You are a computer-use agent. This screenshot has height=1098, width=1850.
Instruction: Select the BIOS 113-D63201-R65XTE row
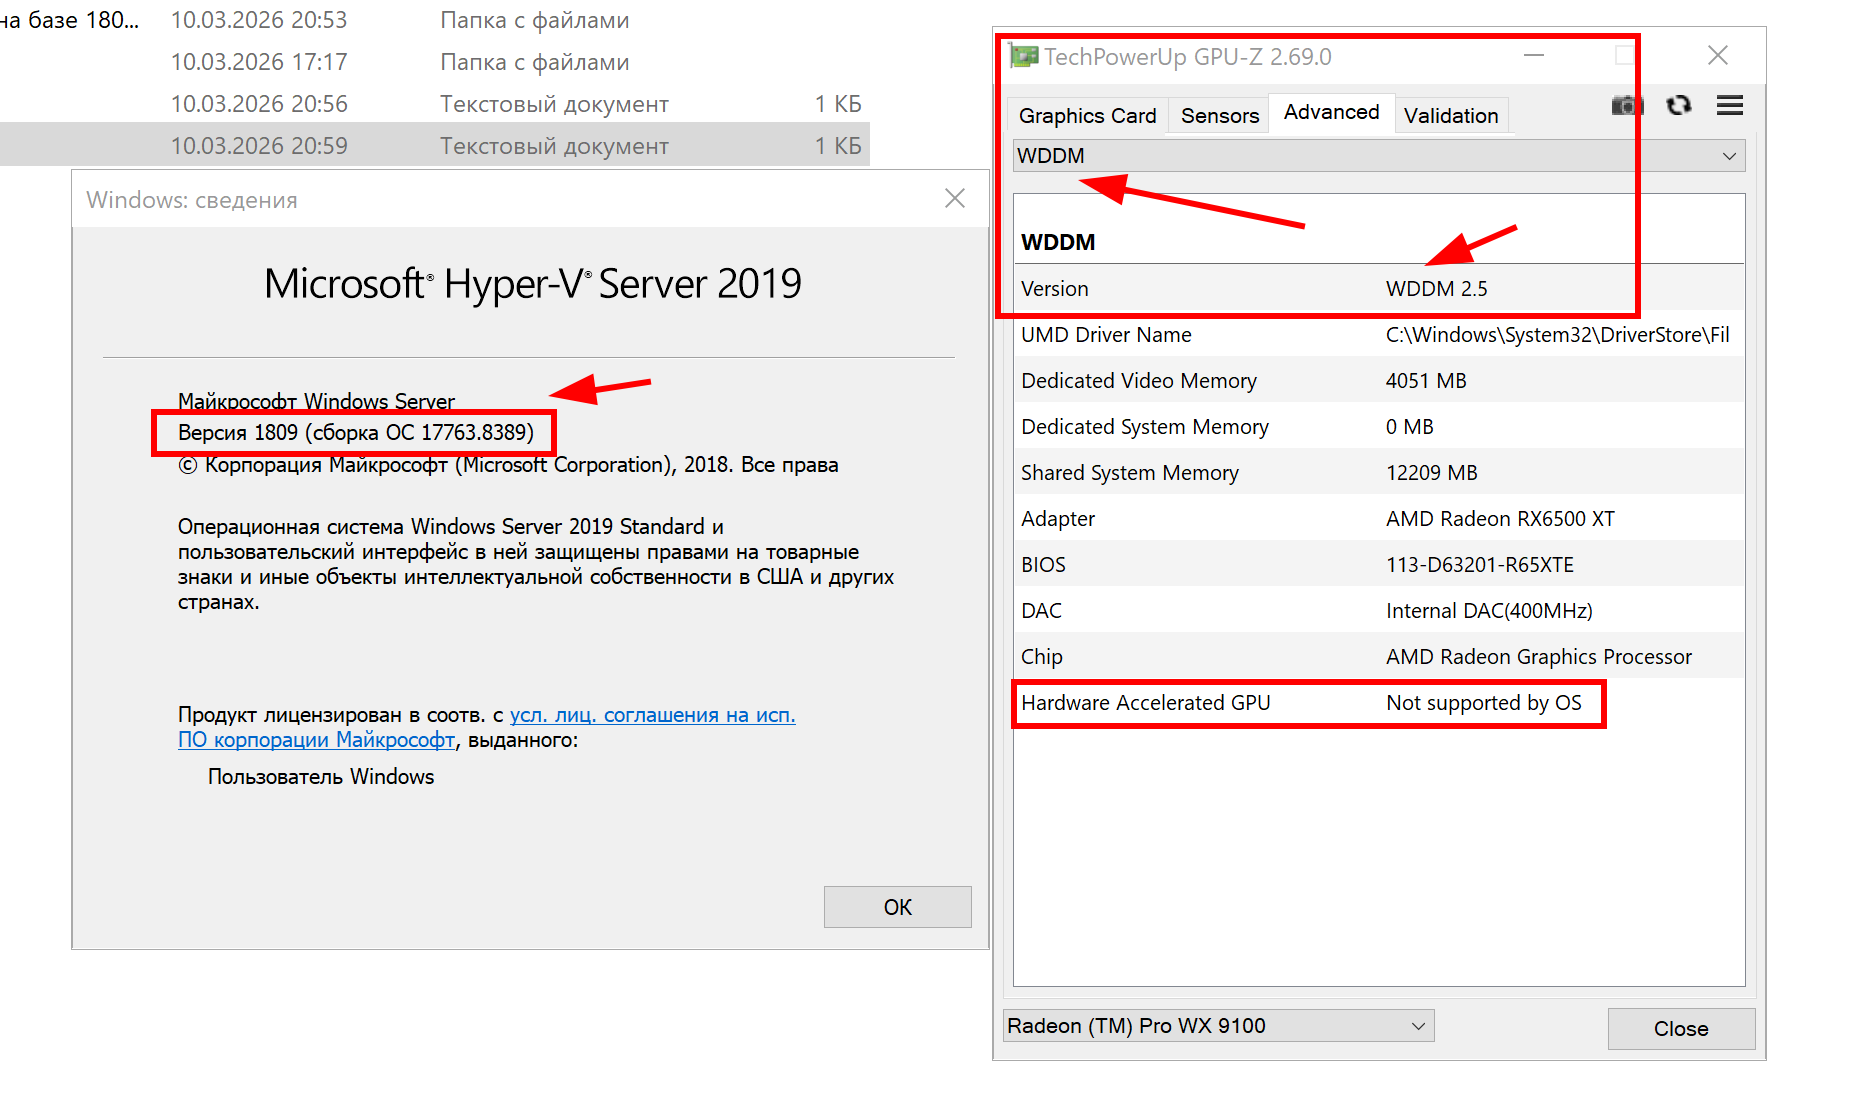1379,564
